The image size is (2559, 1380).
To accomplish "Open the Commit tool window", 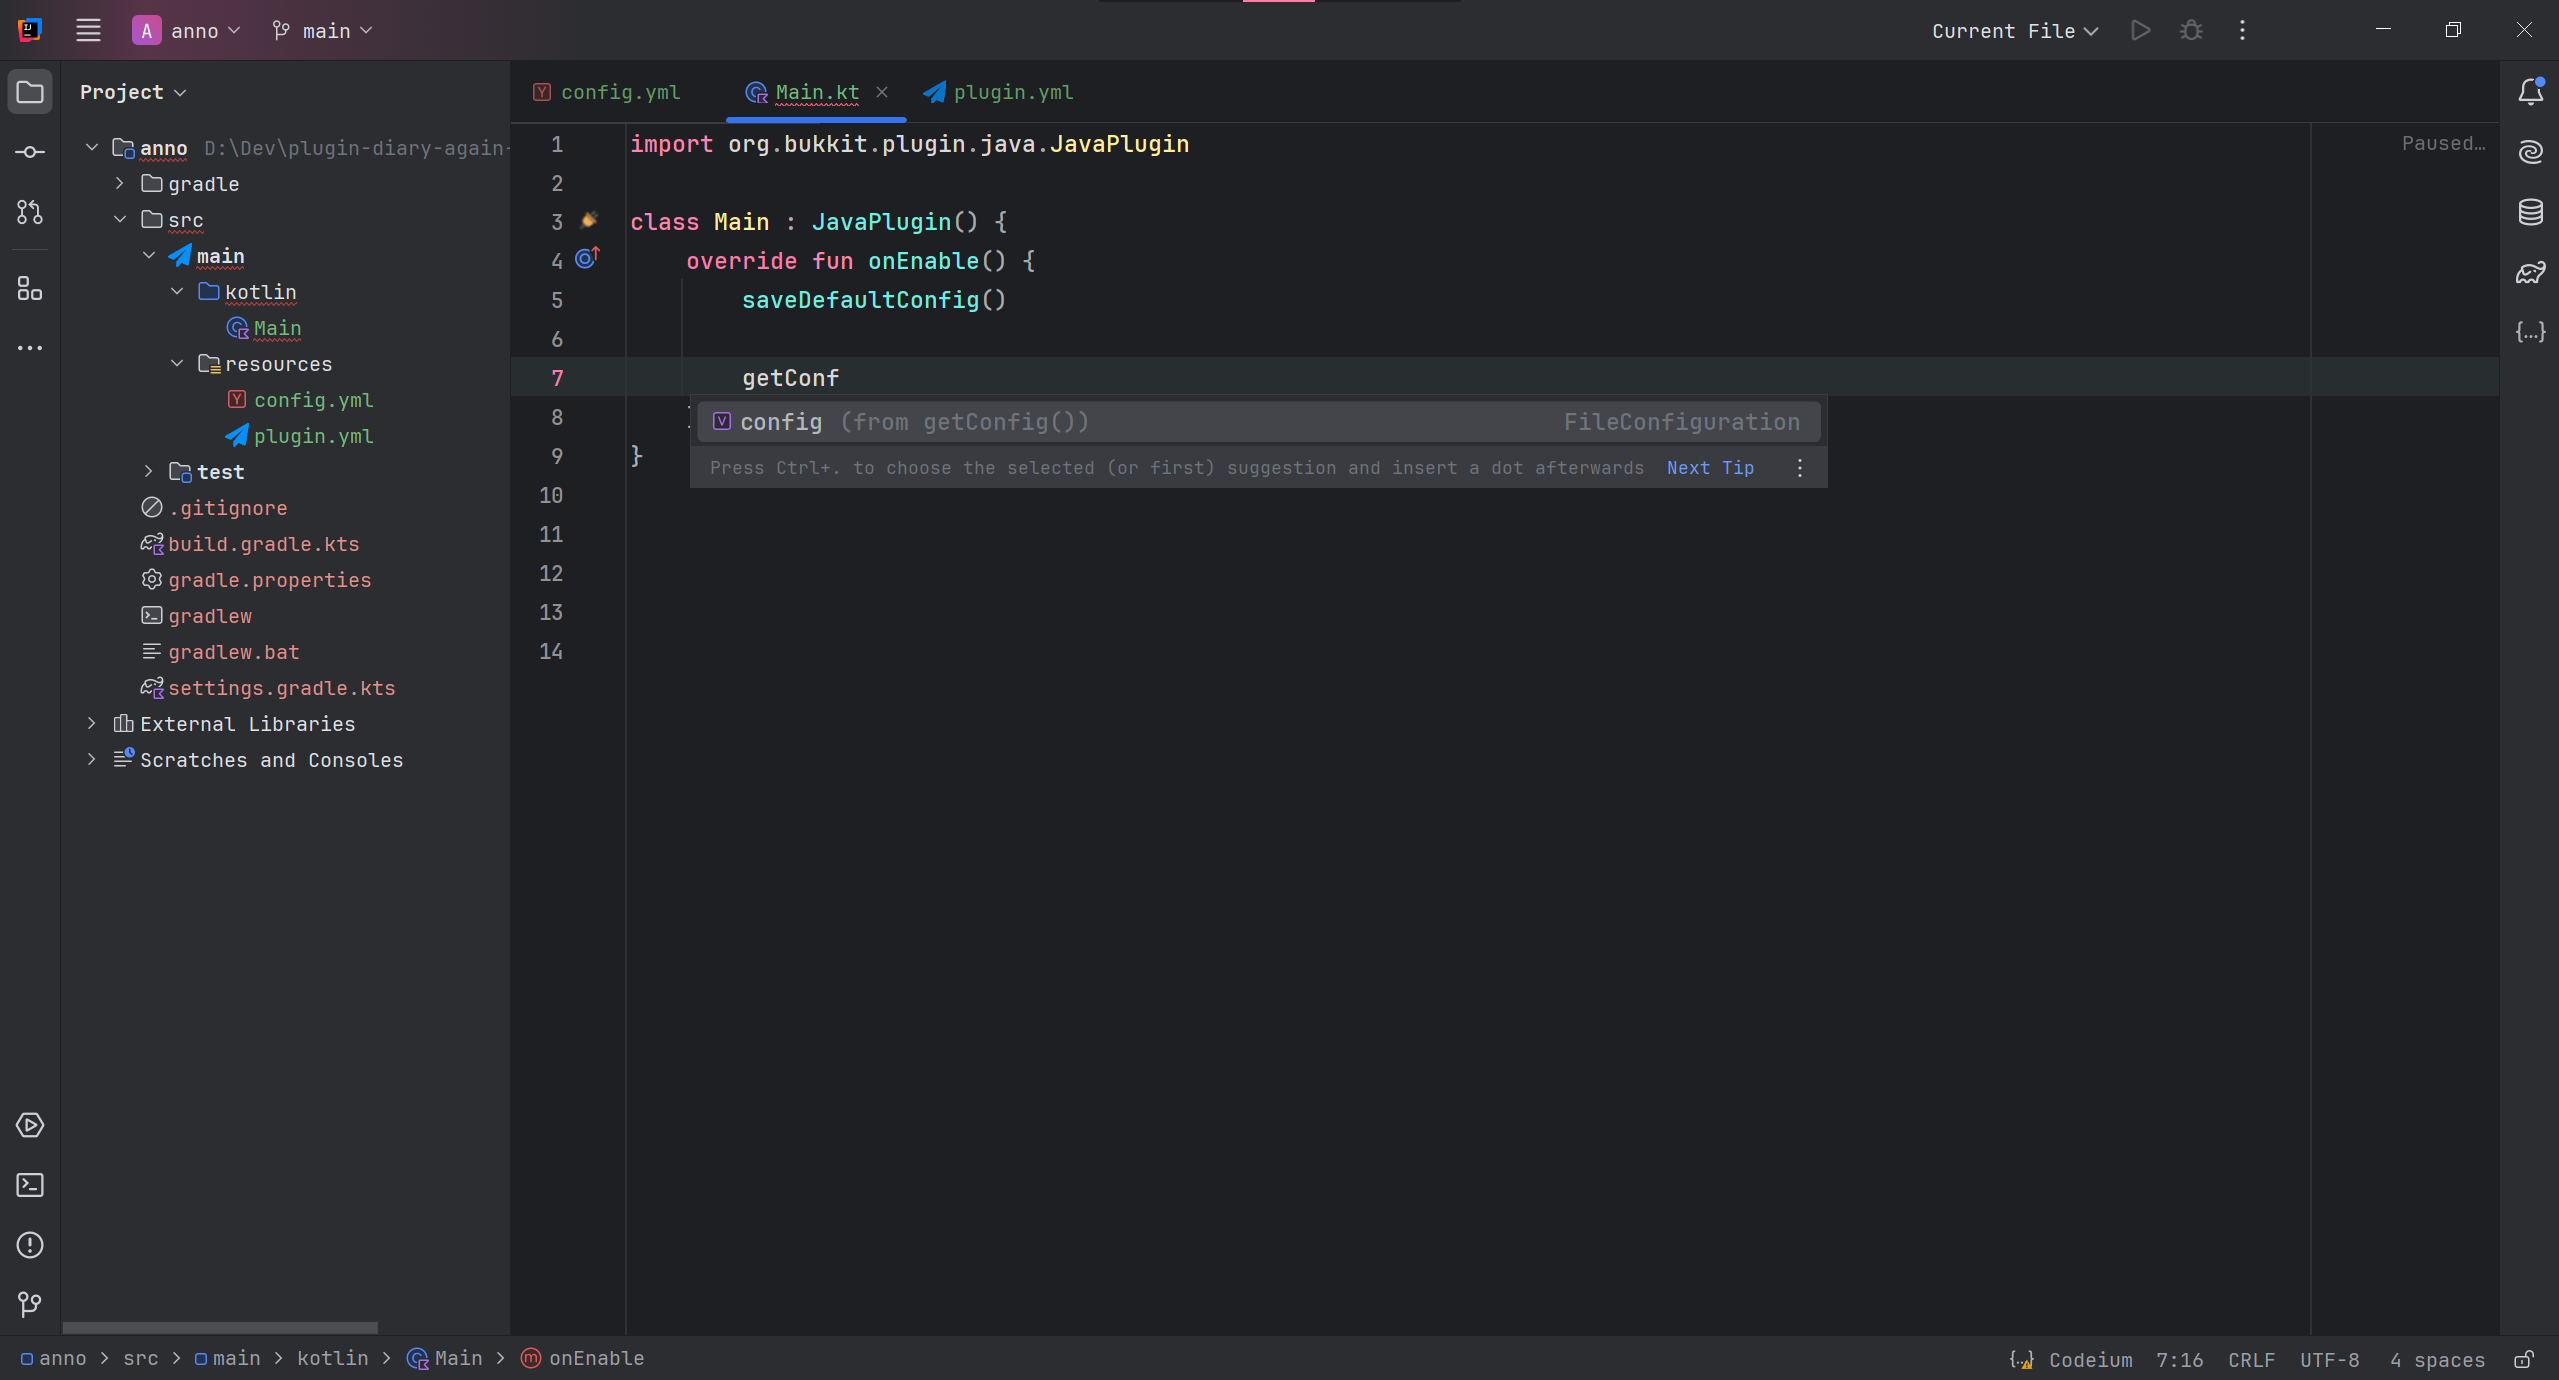I will [x=29, y=151].
